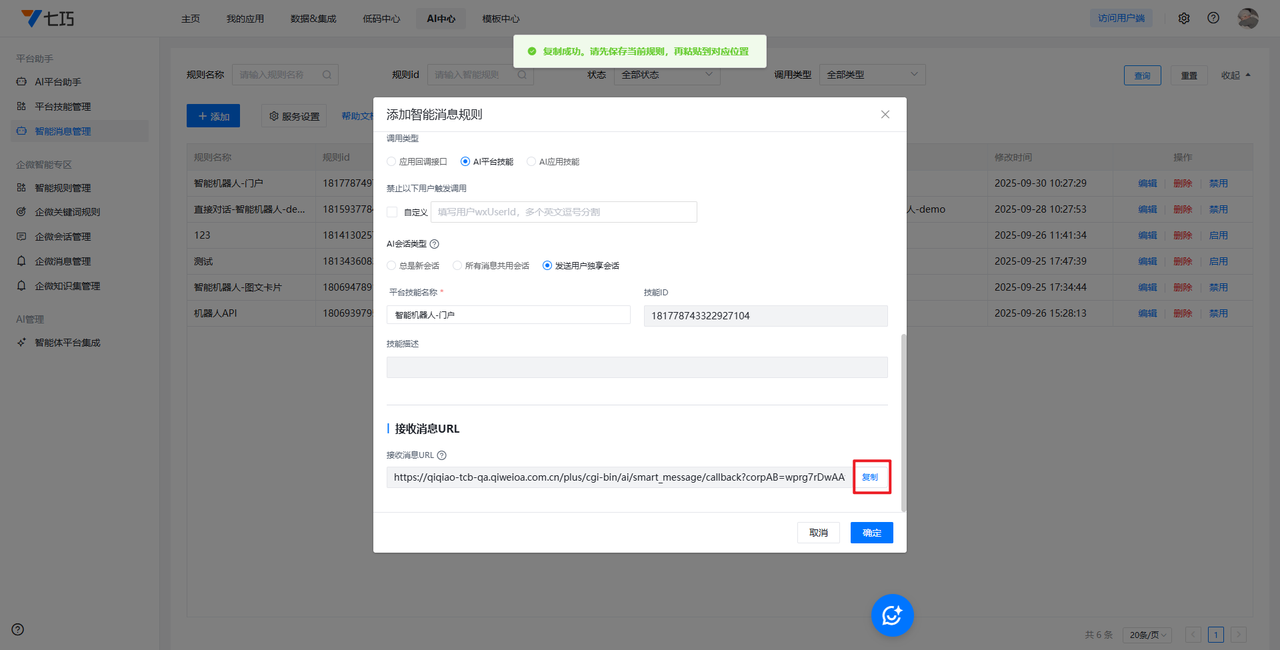Open the 20条/页 page size dropdown

click(x=1148, y=634)
